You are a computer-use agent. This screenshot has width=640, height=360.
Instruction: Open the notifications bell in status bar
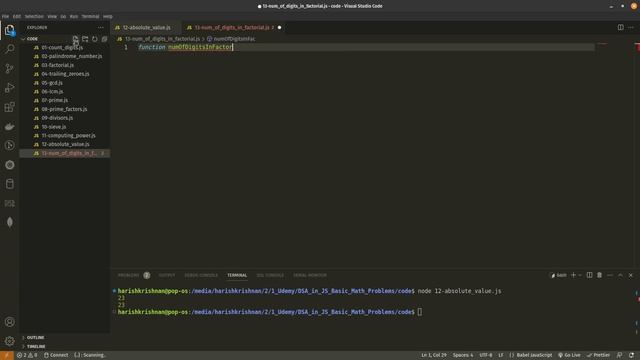(x=631, y=355)
